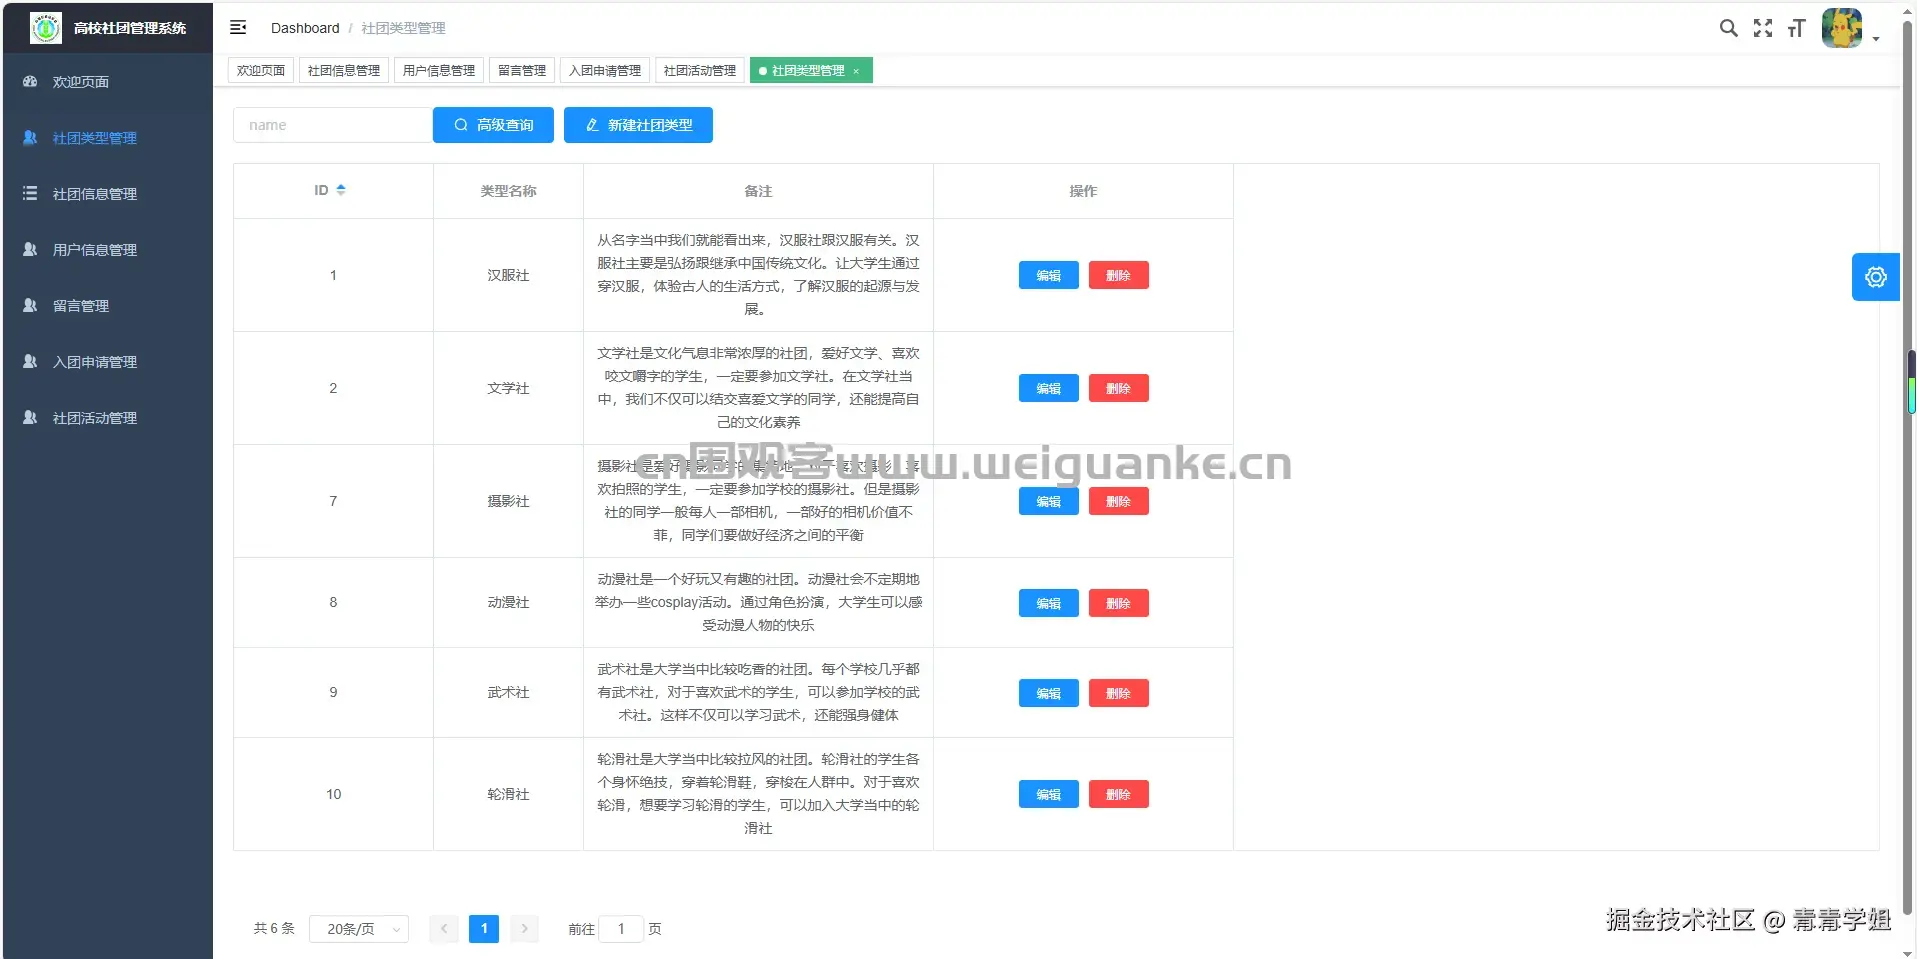Click the 新建社团类型 button
Image resolution: width=1917 pixels, height=959 pixels.
[638, 125]
